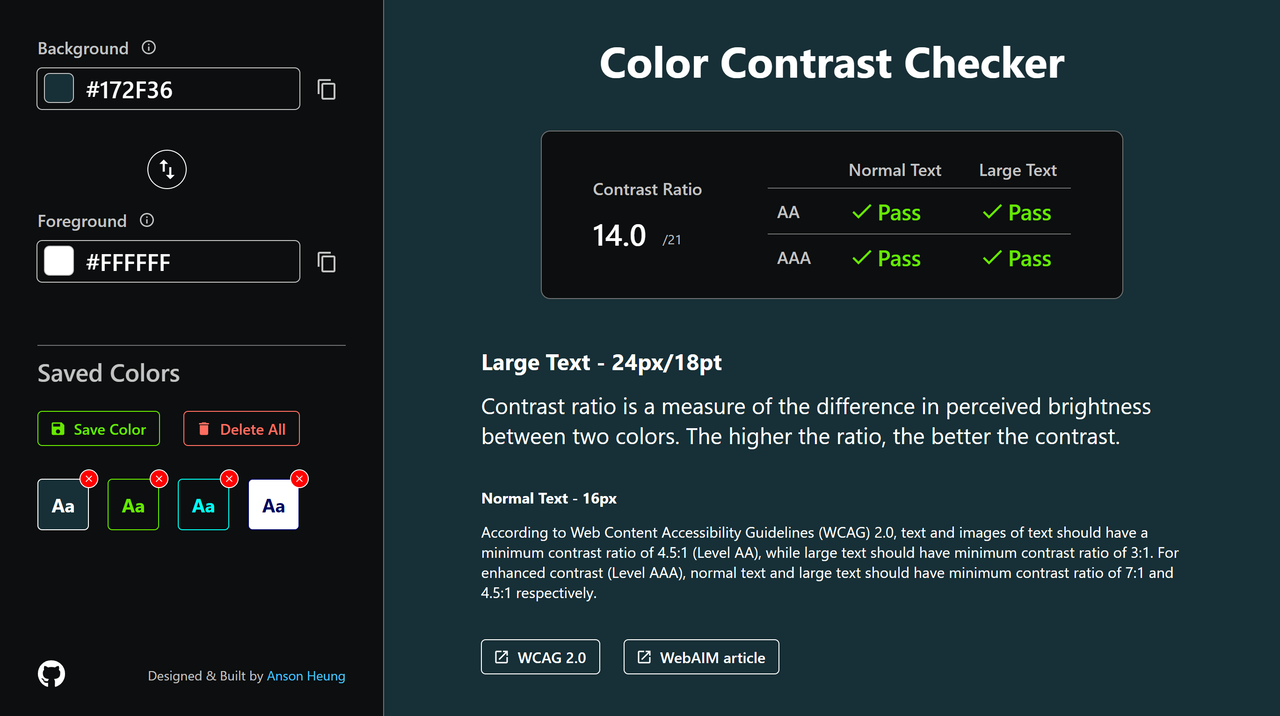
Task: Copy the foreground hex color value
Action: click(x=327, y=262)
